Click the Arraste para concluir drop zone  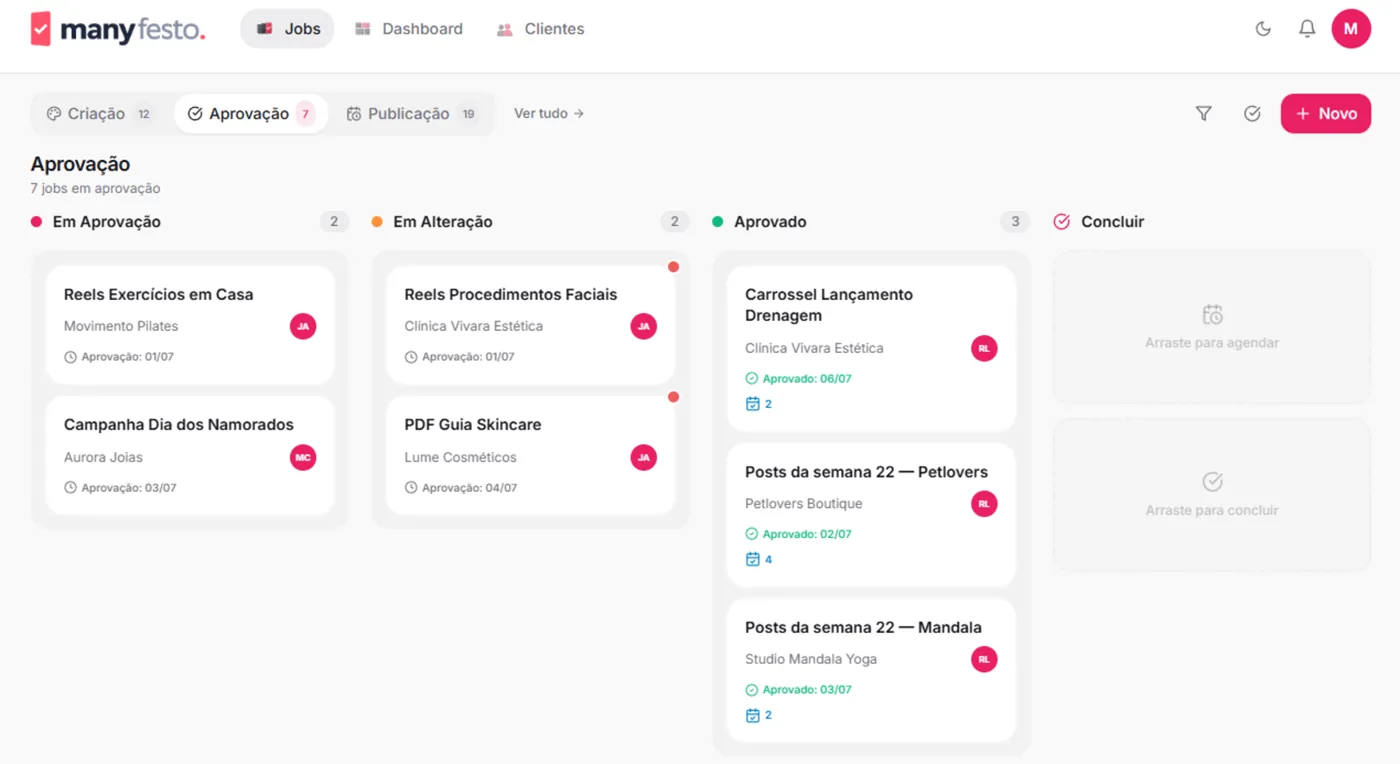1212,495
